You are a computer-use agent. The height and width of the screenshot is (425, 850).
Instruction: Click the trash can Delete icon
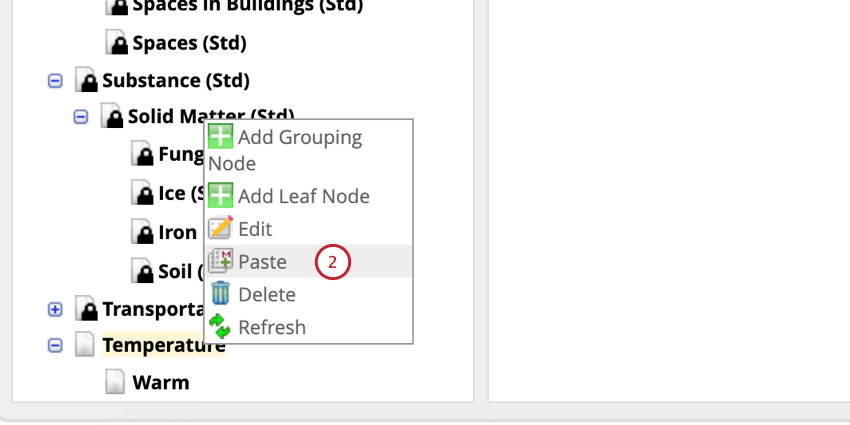point(221,294)
